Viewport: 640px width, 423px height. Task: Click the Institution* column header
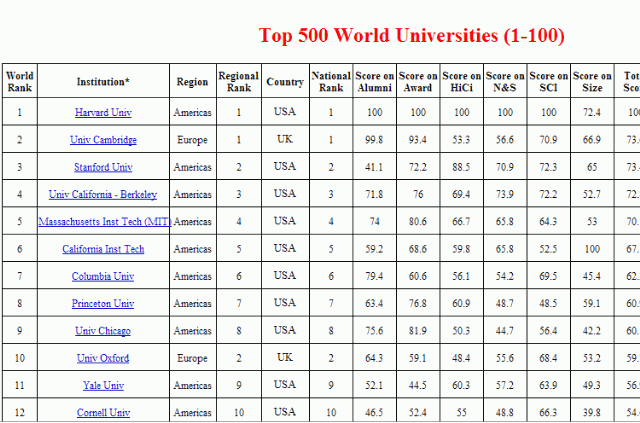coord(103,81)
